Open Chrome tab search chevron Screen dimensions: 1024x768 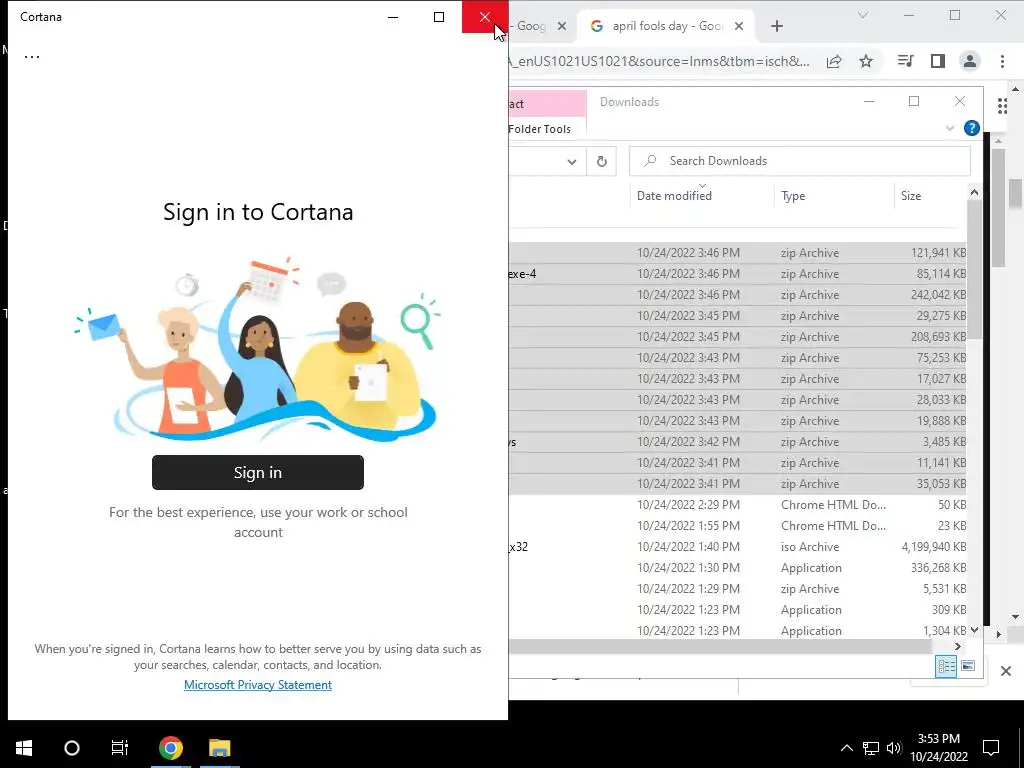(x=863, y=15)
